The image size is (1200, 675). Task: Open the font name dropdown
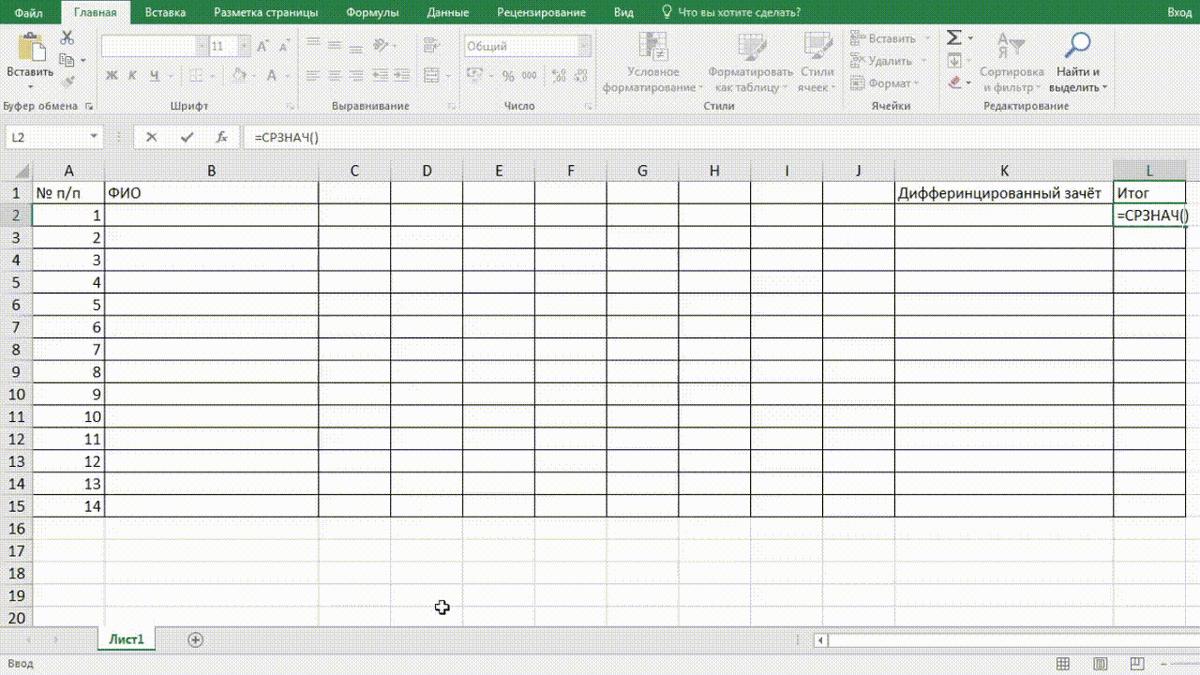click(x=201, y=46)
